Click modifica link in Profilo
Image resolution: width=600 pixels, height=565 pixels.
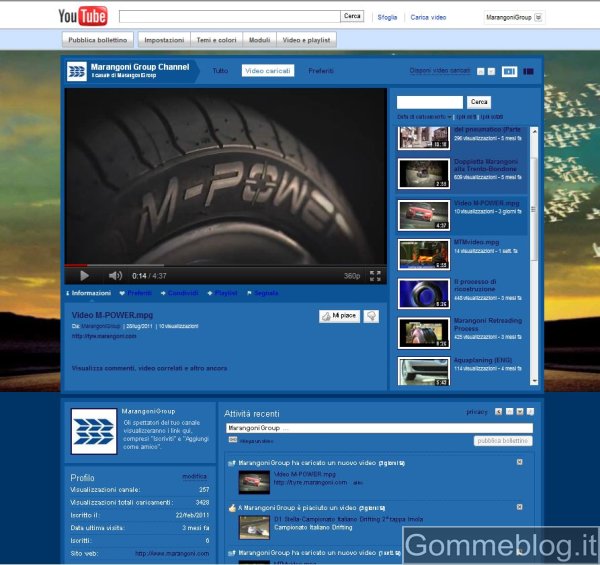(x=194, y=476)
